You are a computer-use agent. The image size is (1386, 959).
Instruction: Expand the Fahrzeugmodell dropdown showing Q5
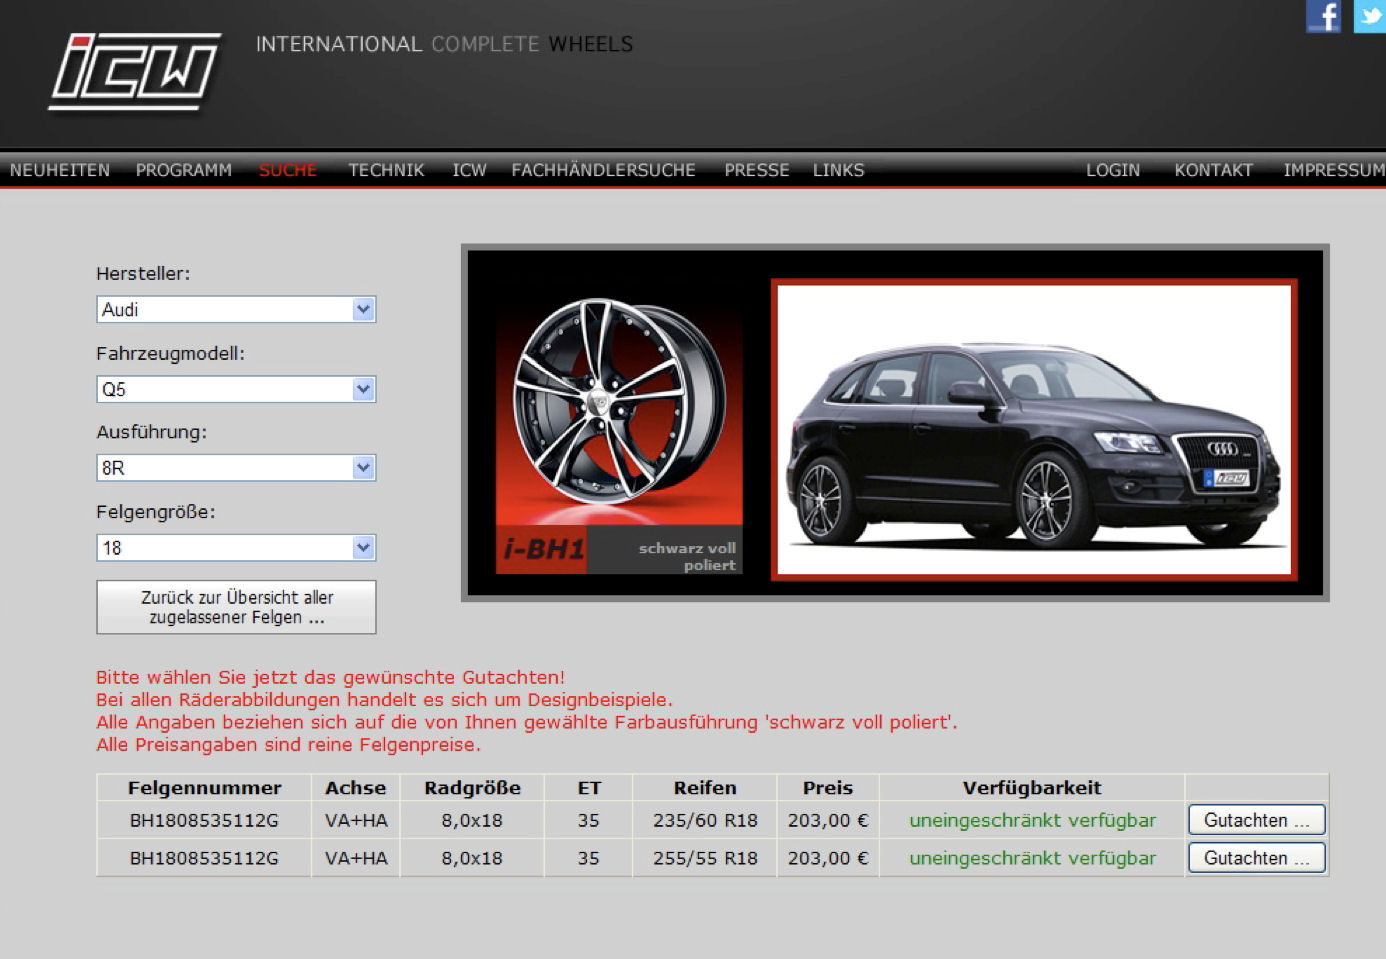236,389
